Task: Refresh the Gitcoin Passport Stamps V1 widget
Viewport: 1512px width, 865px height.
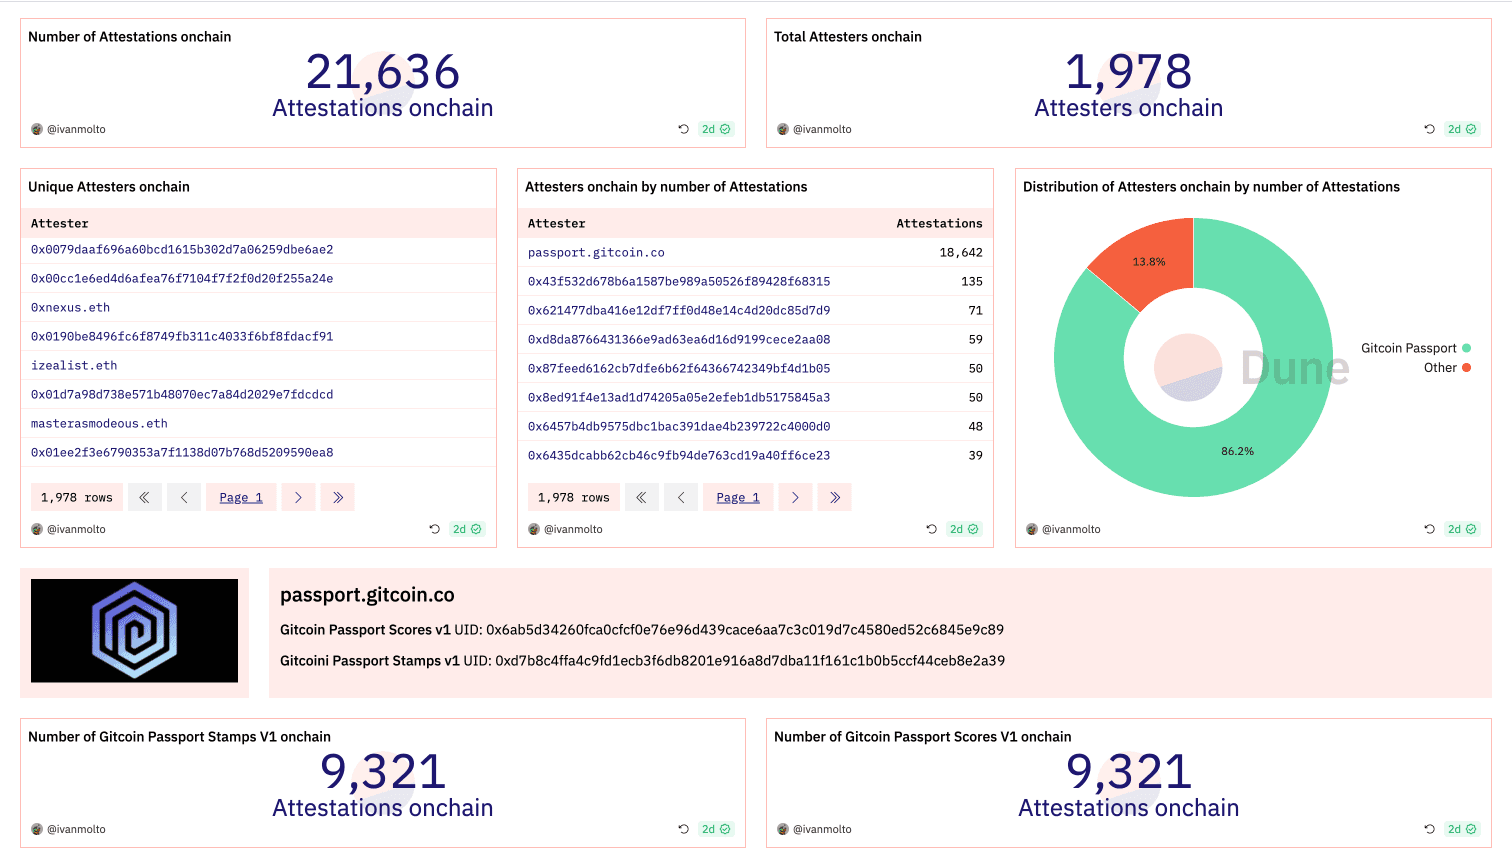Action: point(684,829)
